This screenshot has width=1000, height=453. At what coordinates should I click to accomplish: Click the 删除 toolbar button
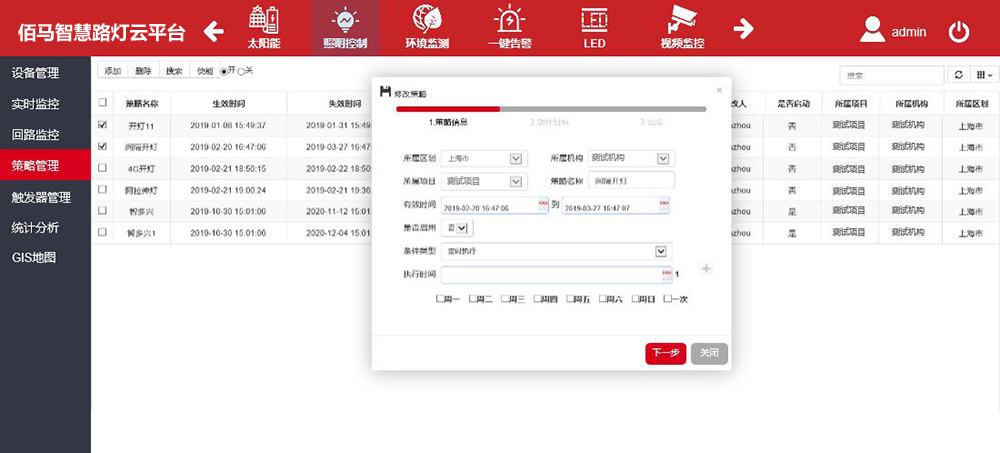point(143,71)
